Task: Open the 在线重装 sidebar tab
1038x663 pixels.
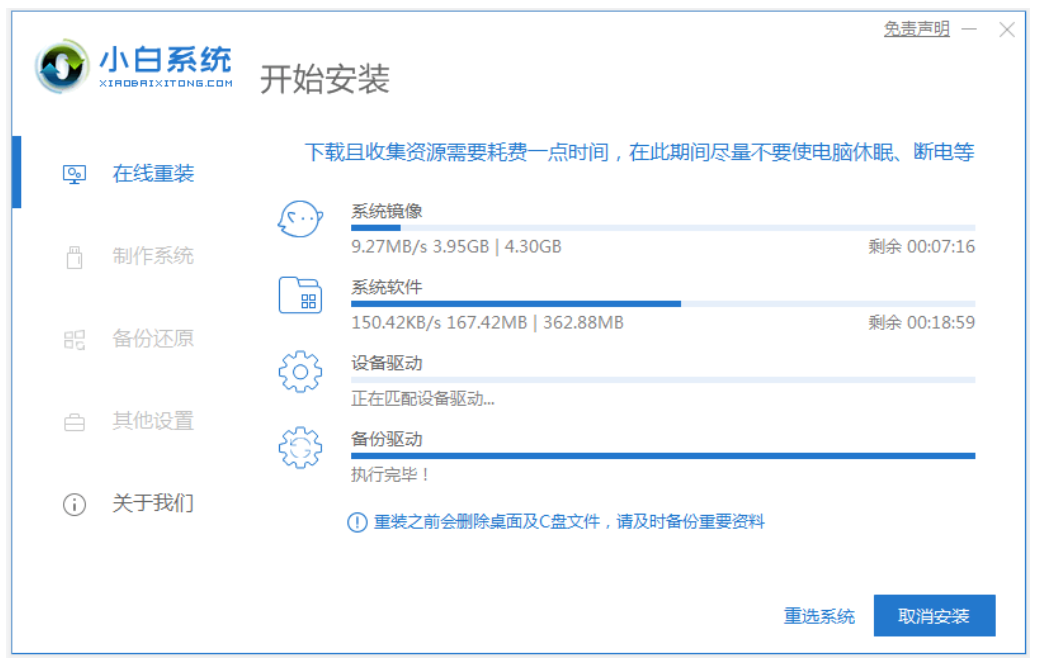Action: click(x=152, y=174)
